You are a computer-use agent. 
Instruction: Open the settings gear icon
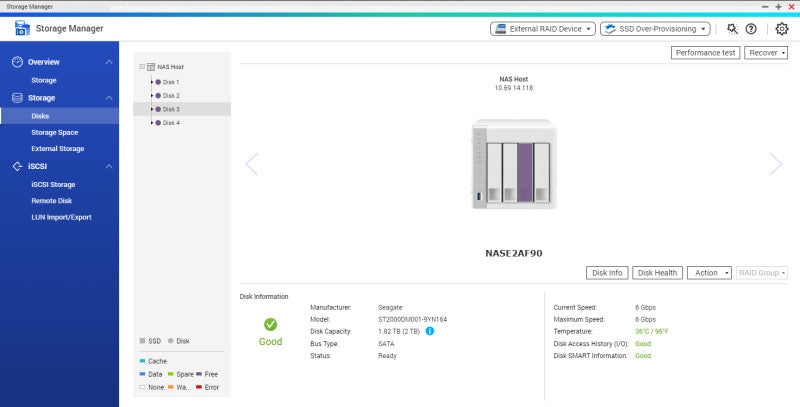click(782, 29)
